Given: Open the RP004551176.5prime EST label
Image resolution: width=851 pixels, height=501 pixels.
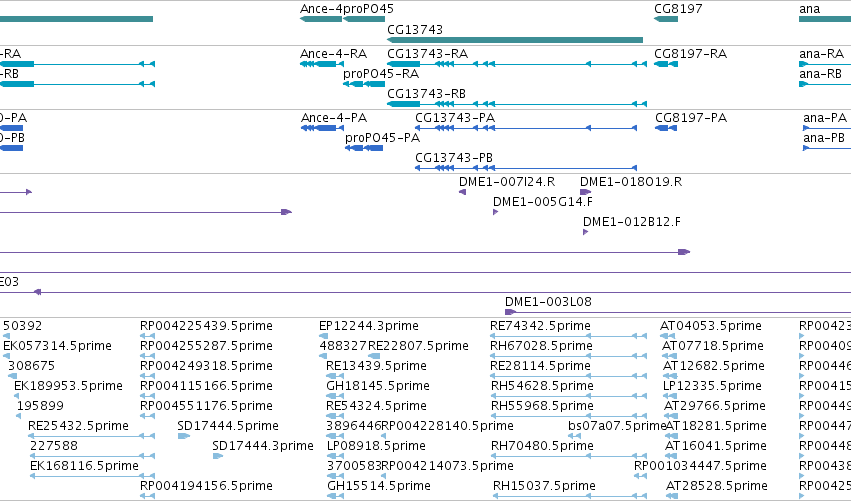Looking at the screenshot, I should [206, 406].
